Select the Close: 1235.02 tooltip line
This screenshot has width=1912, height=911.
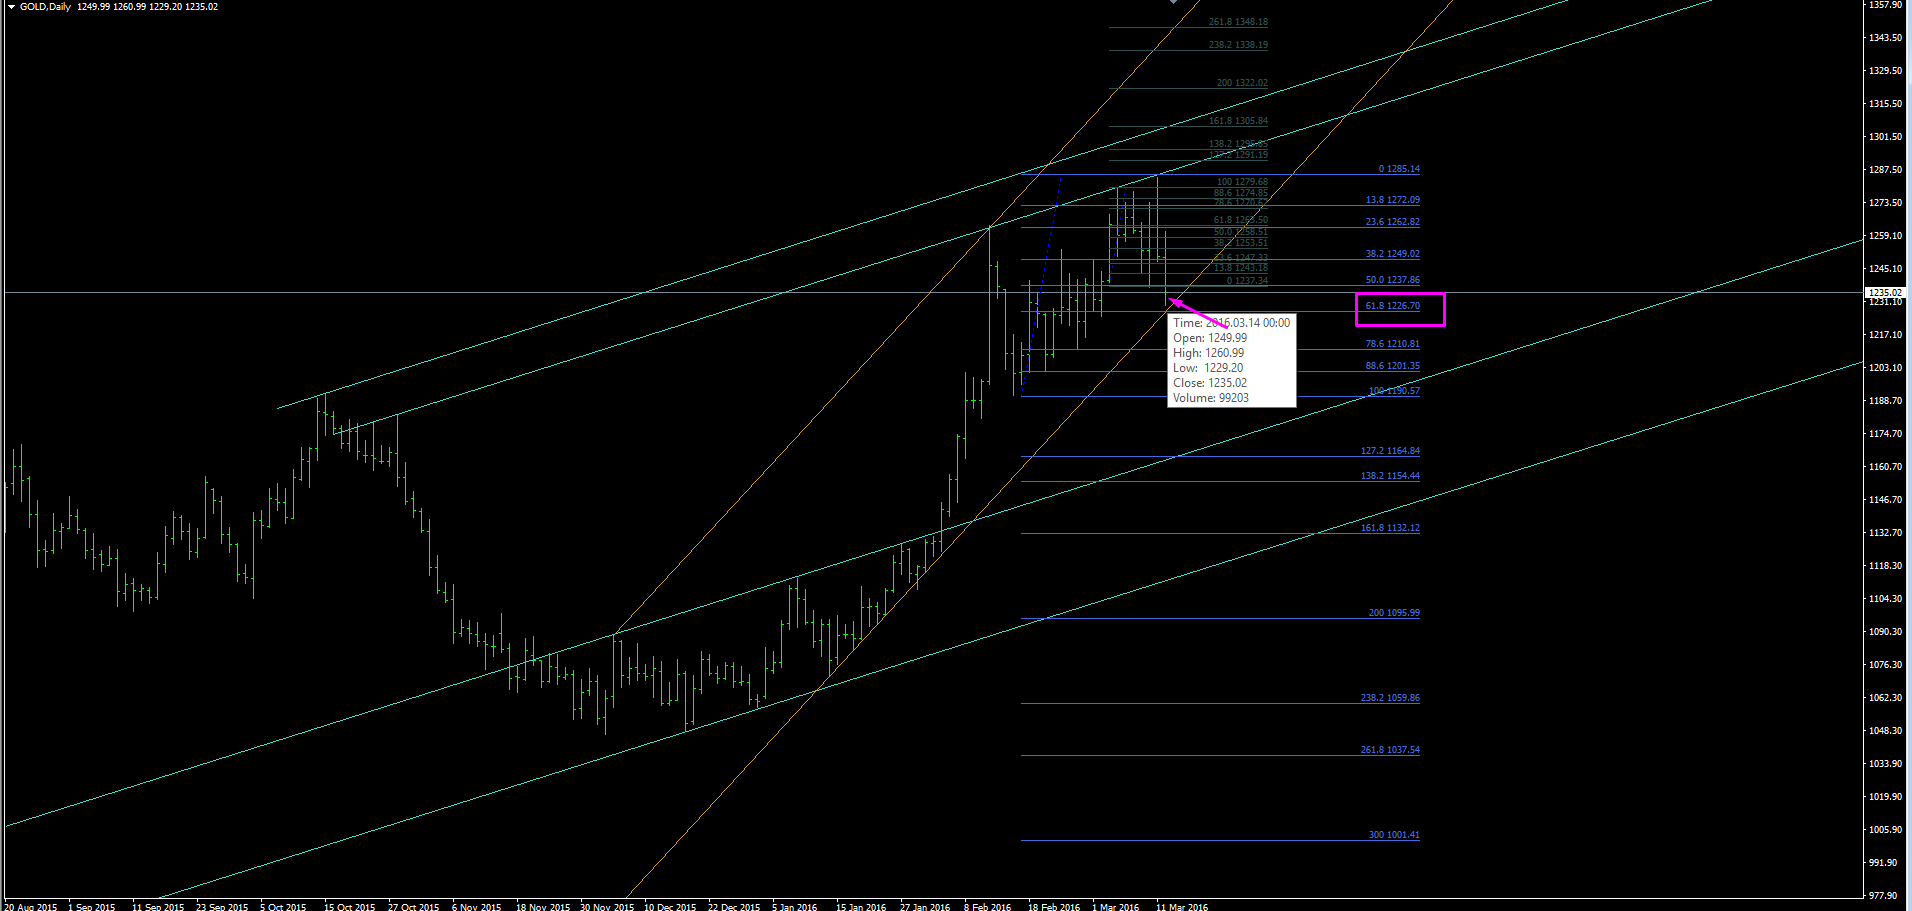click(x=1210, y=383)
